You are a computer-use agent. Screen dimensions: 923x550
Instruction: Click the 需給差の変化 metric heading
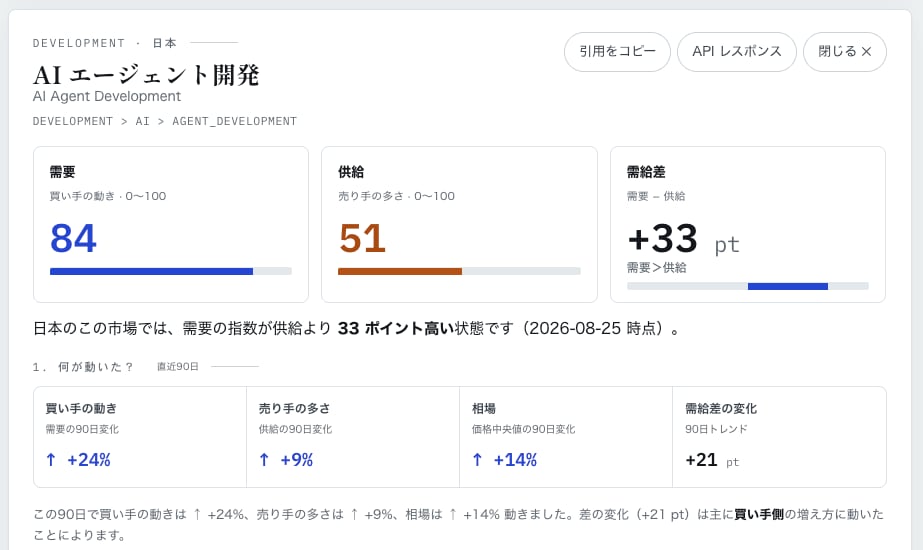pos(721,408)
